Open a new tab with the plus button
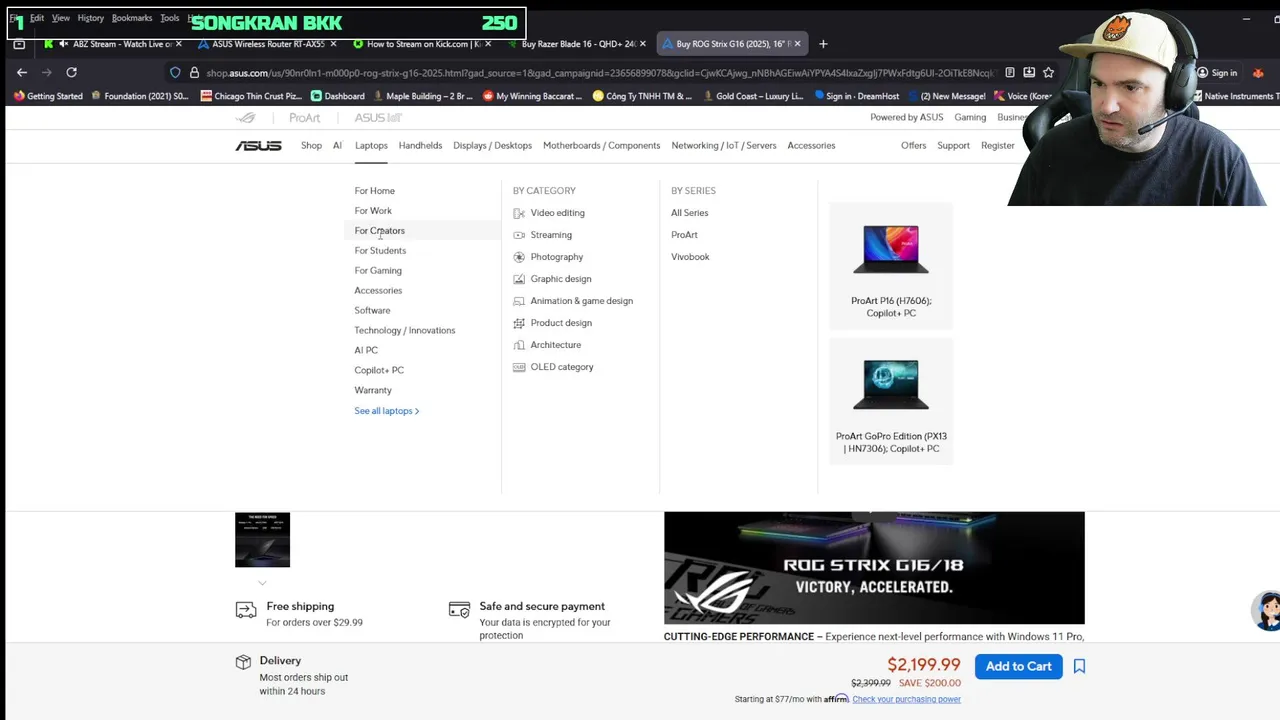 point(823,44)
